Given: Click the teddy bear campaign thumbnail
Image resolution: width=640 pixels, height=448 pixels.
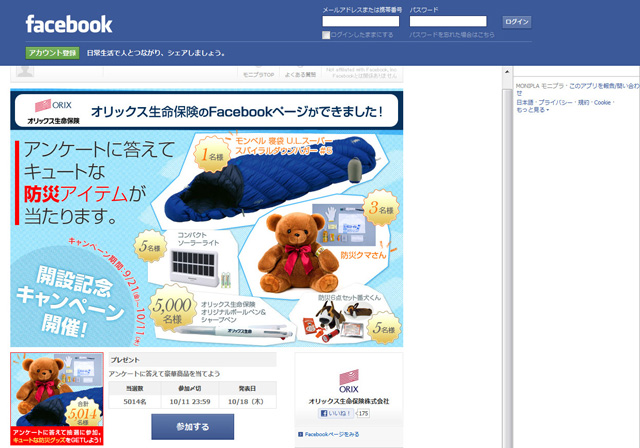Looking at the screenshot, I should point(57,399).
